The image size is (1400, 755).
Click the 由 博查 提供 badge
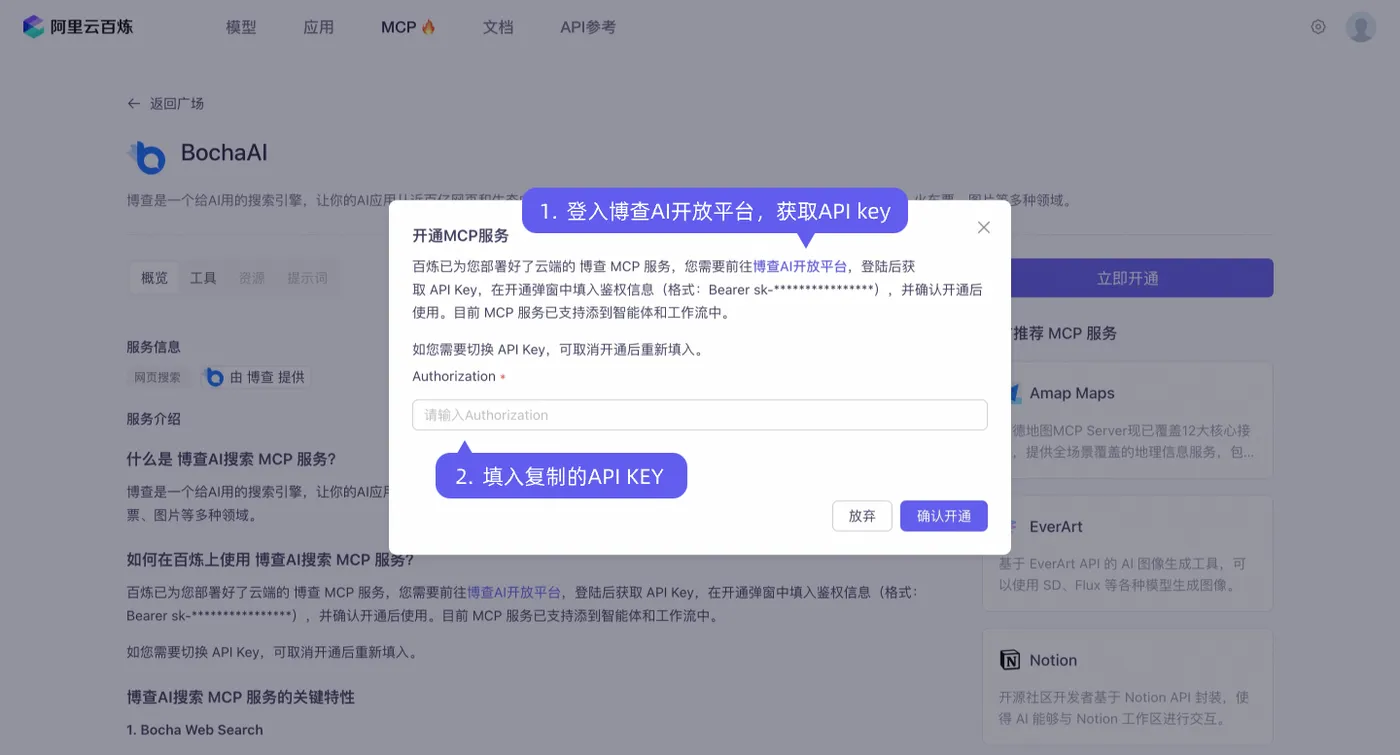256,377
